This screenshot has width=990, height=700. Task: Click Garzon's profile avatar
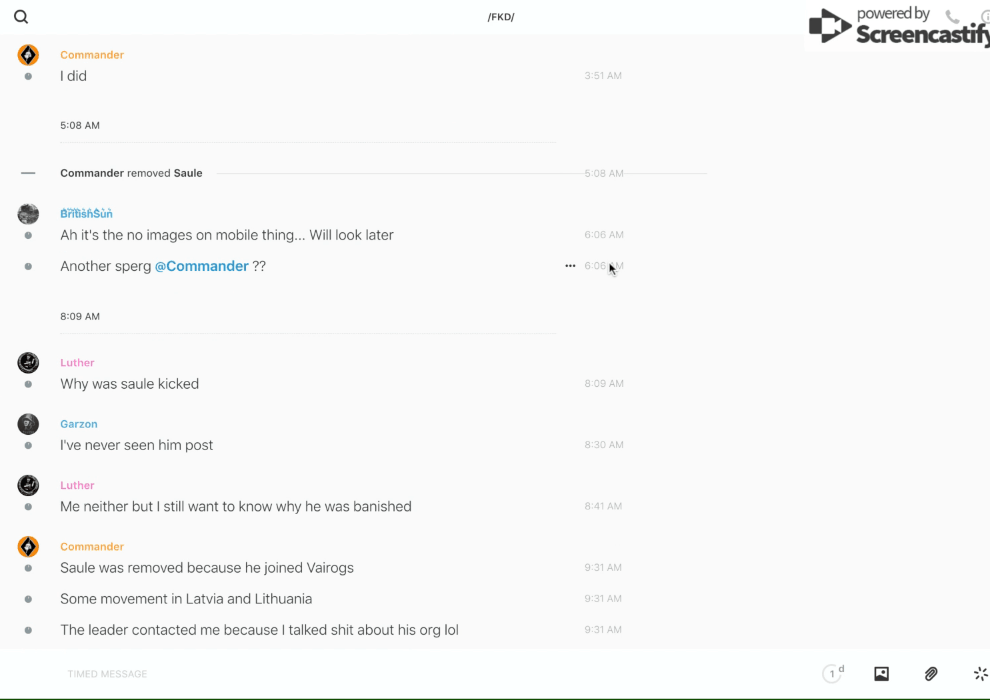[28, 424]
